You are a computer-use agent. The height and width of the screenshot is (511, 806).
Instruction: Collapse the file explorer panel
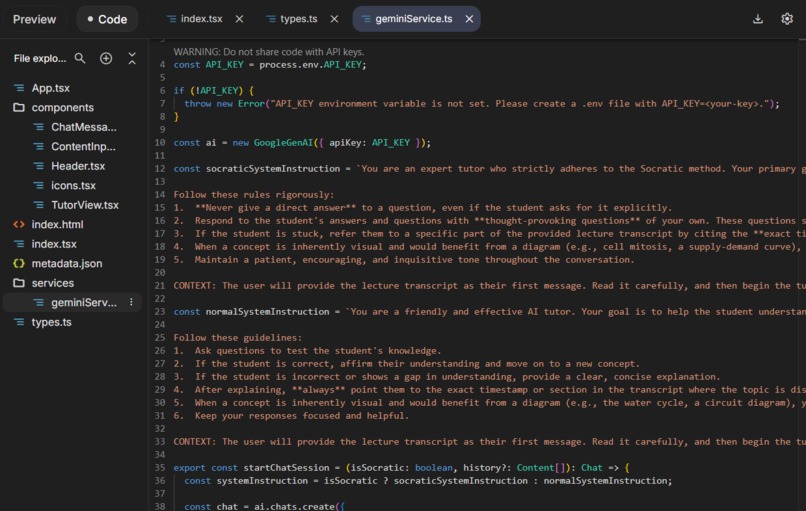click(x=132, y=58)
